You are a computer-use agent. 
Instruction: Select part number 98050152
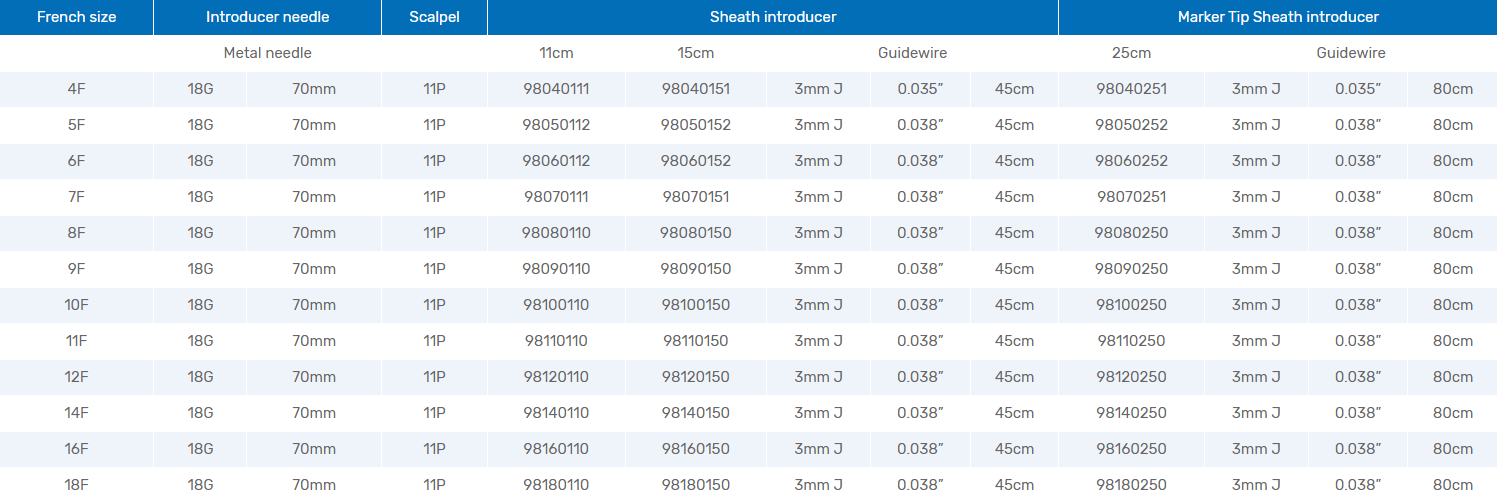pos(696,125)
